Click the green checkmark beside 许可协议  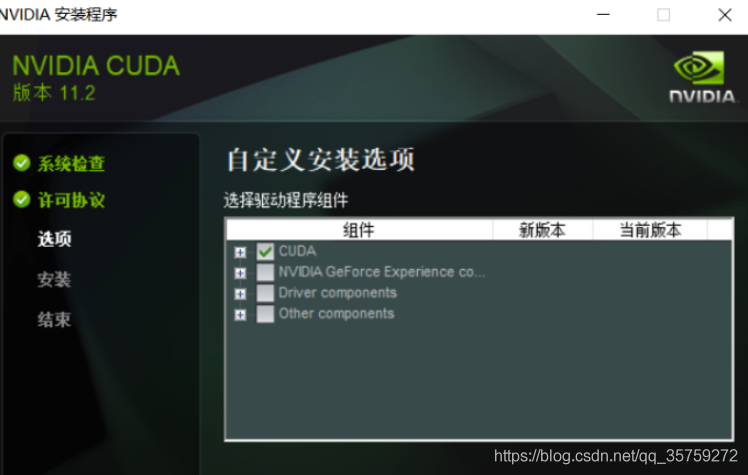tap(22, 200)
